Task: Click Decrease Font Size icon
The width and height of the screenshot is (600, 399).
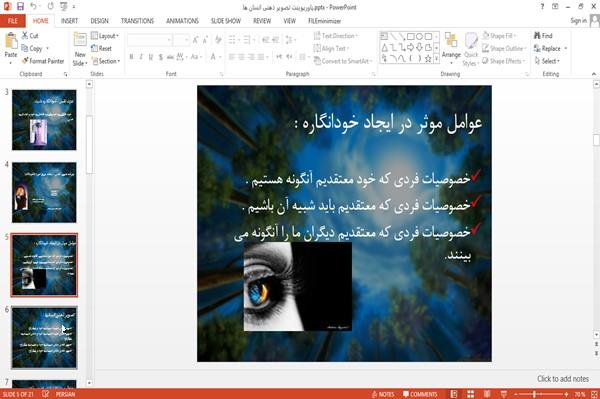Action: click(205, 40)
